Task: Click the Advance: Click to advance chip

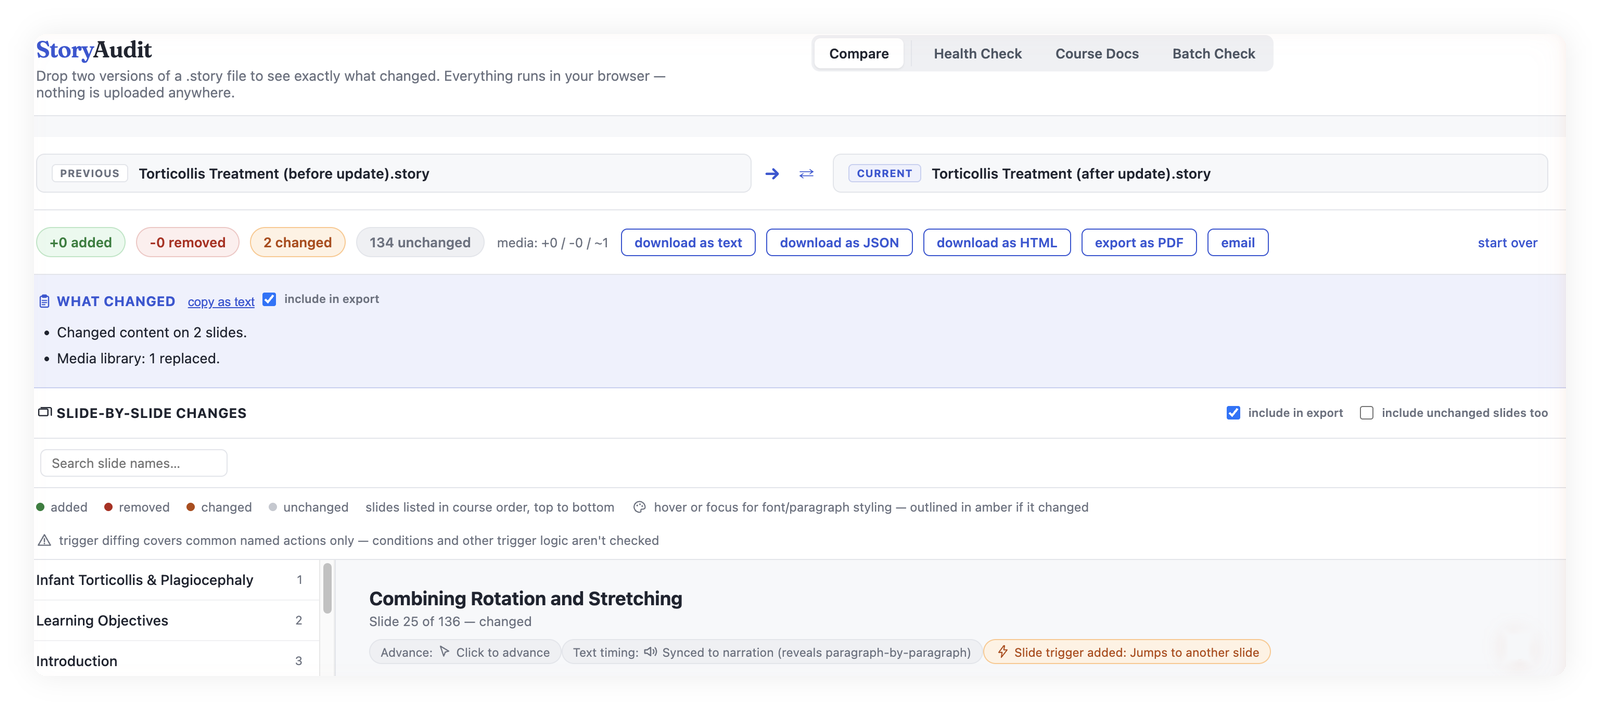Action: [x=465, y=652]
